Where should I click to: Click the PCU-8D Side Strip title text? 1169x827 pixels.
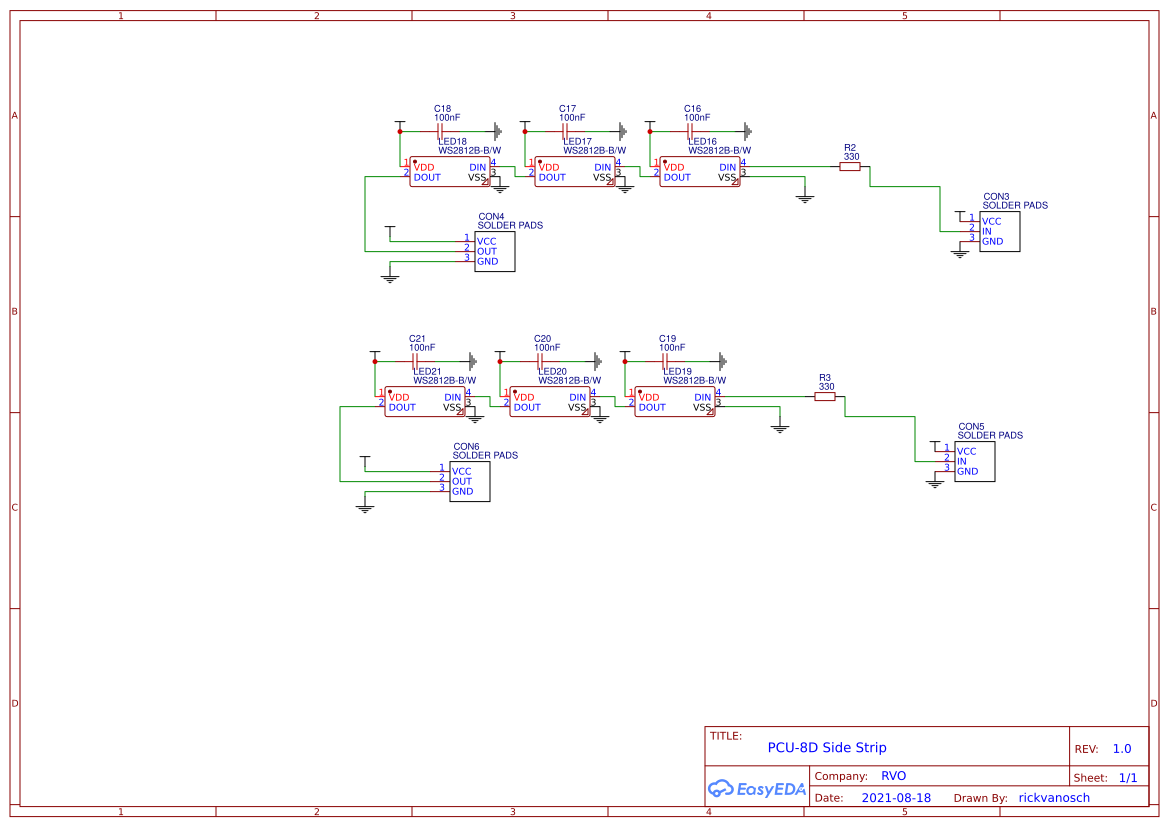coord(827,747)
